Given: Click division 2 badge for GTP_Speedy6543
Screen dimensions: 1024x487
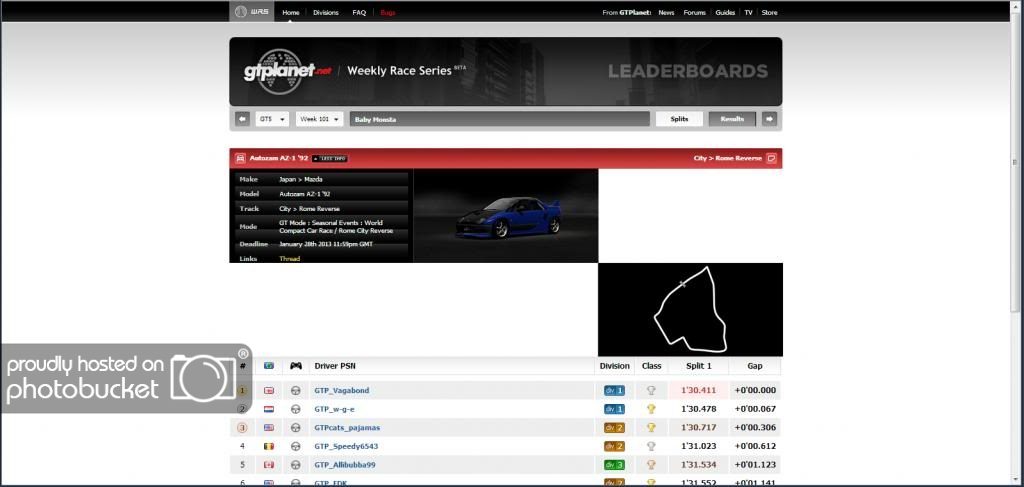Looking at the screenshot, I should 615,446.
